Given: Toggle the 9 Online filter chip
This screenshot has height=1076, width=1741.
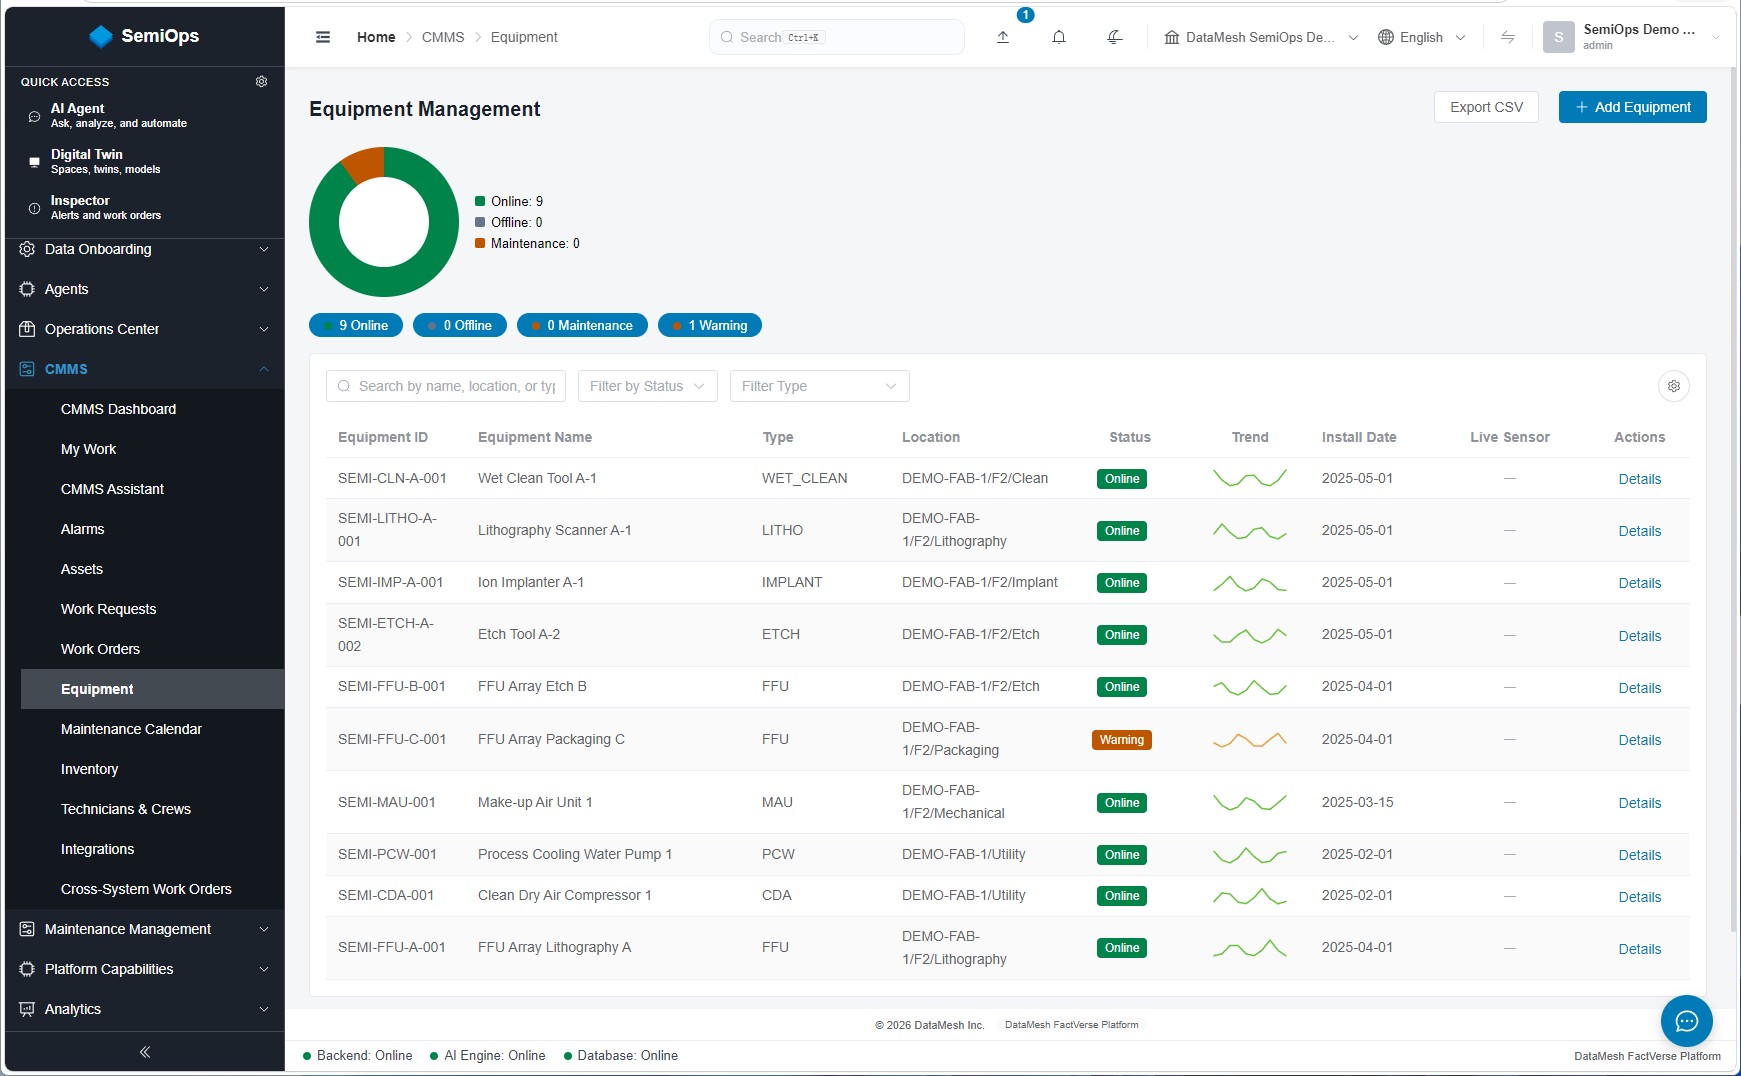Looking at the screenshot, I should pos(356,325).
